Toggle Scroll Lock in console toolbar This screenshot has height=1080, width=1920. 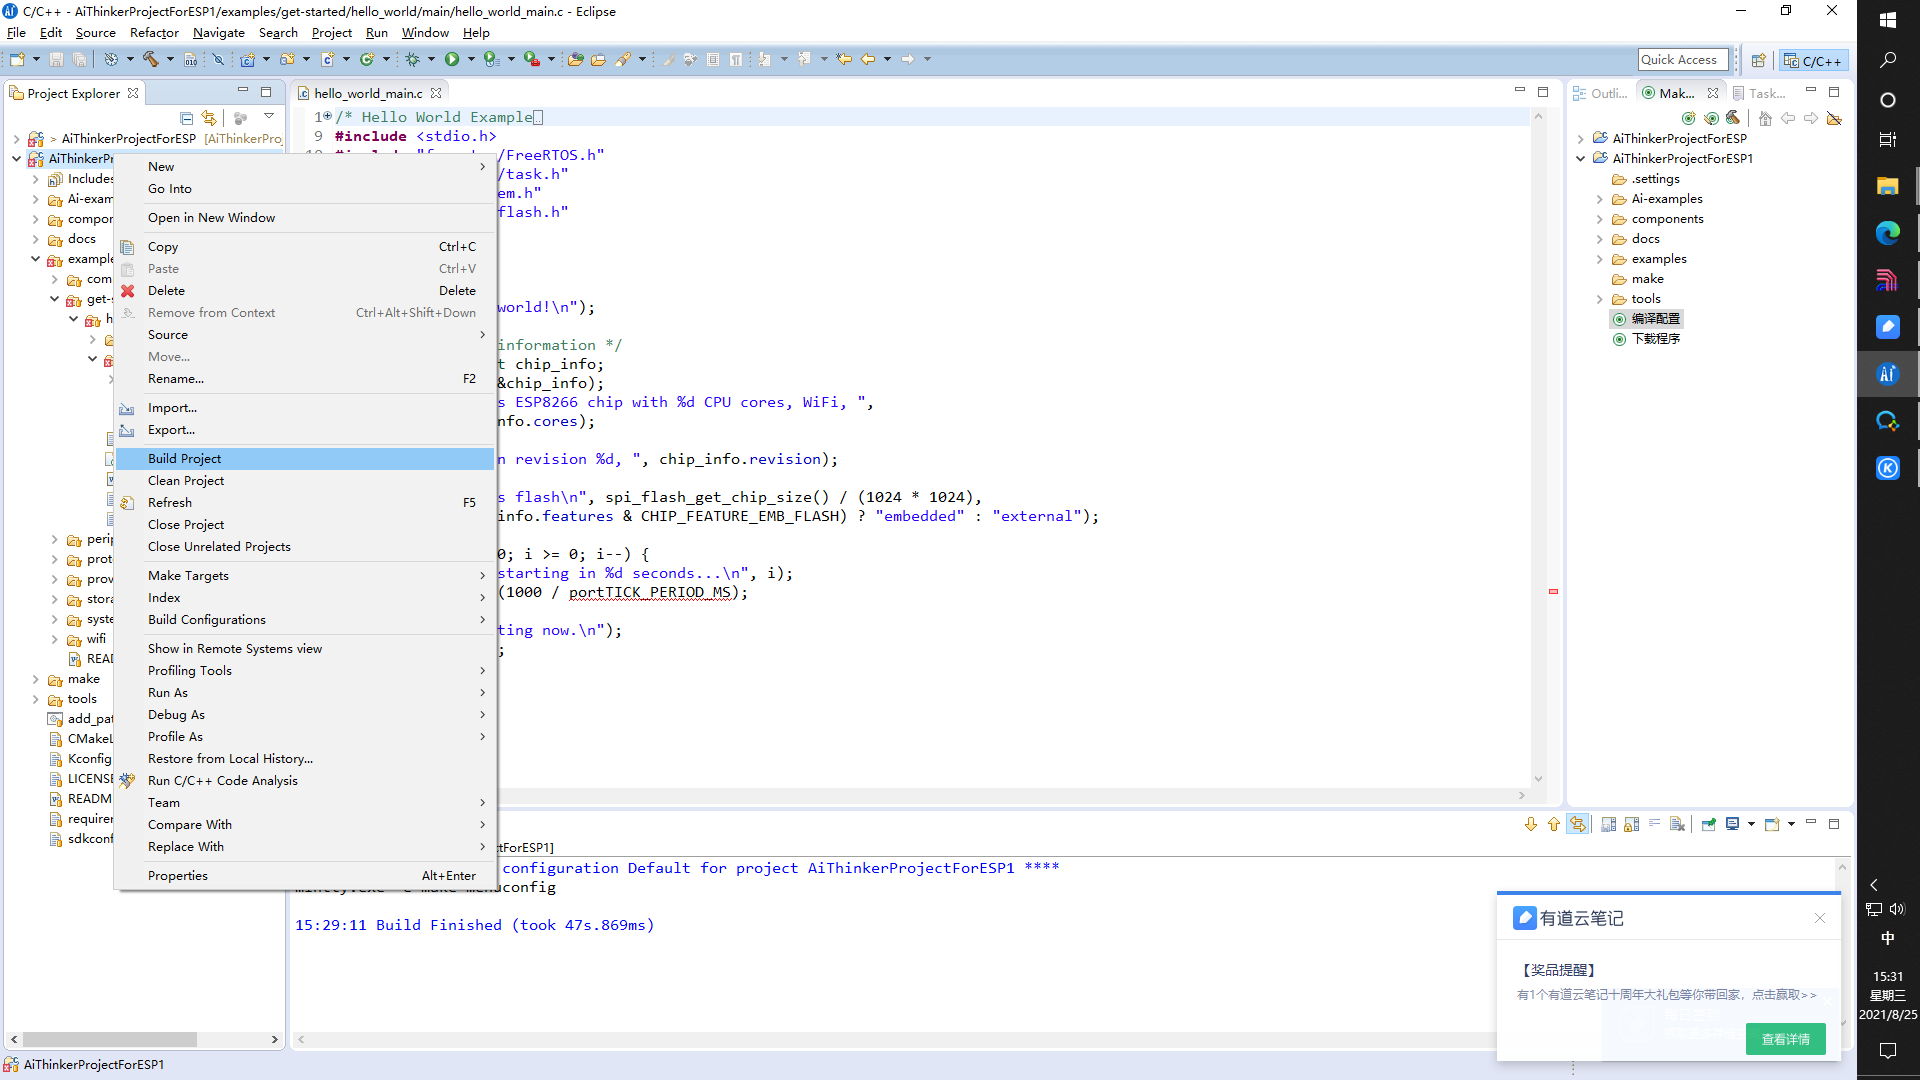coord(1631,824)
